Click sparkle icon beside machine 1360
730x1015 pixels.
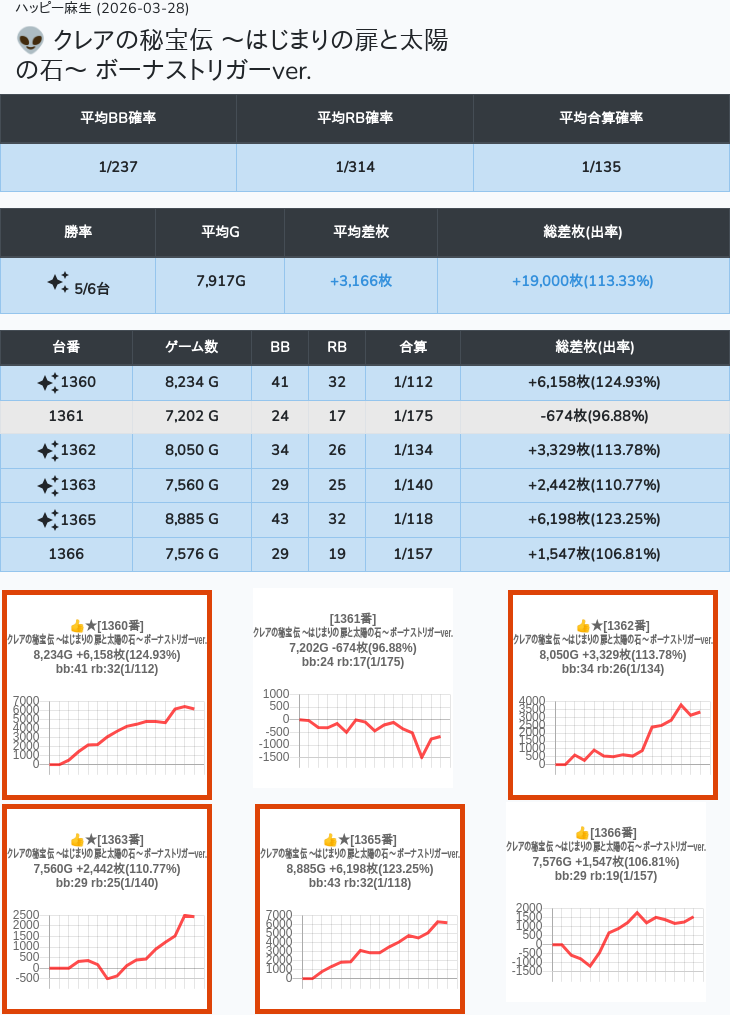47,383
